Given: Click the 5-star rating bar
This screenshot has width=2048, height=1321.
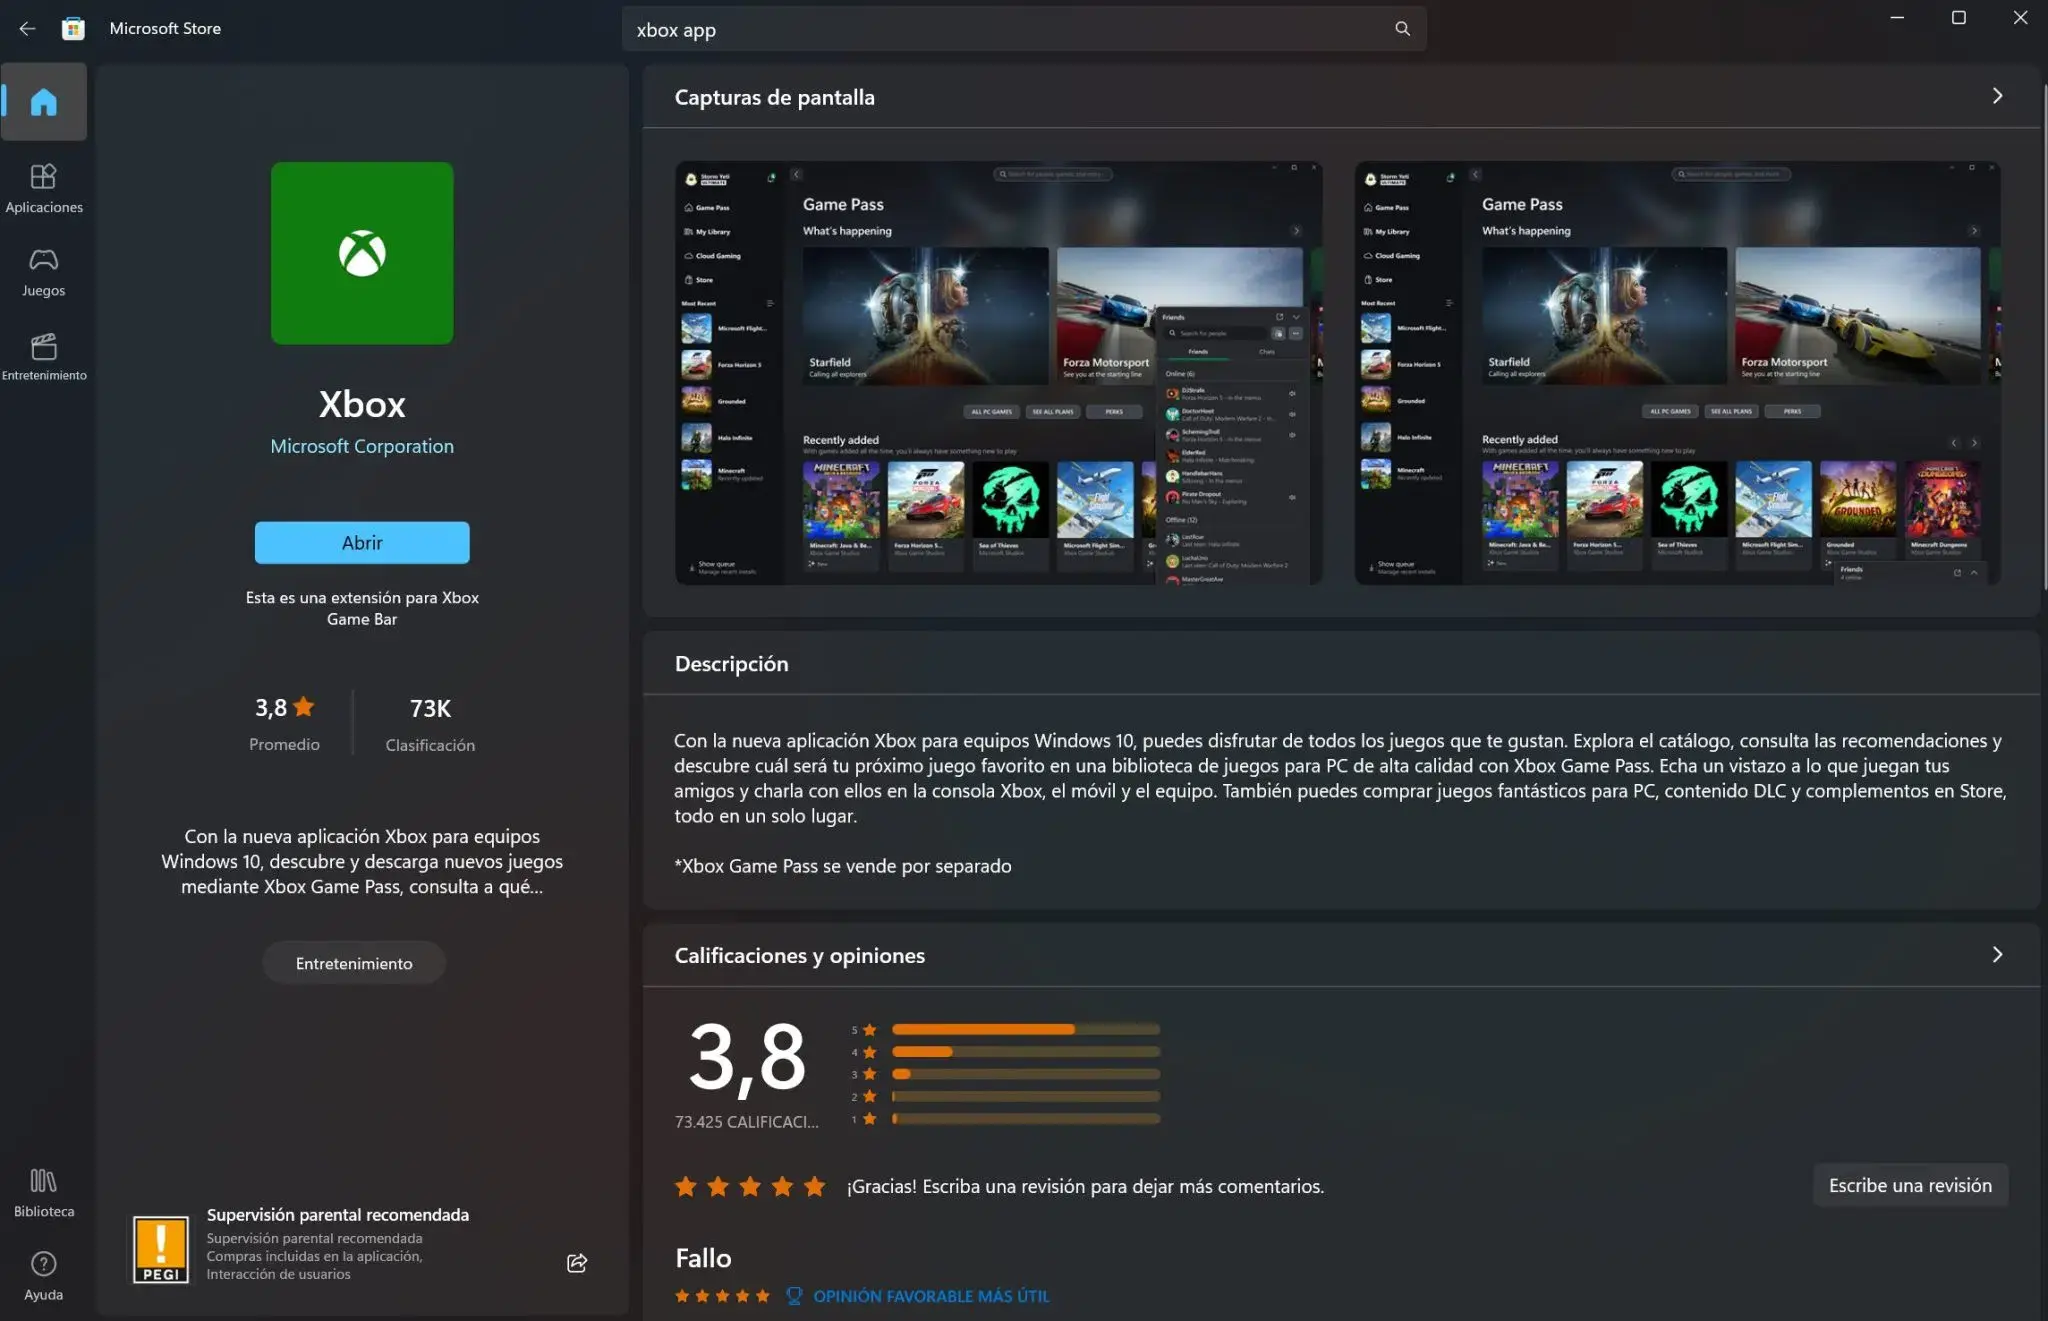Looking at the screenshot, I should [1026, 1029].
